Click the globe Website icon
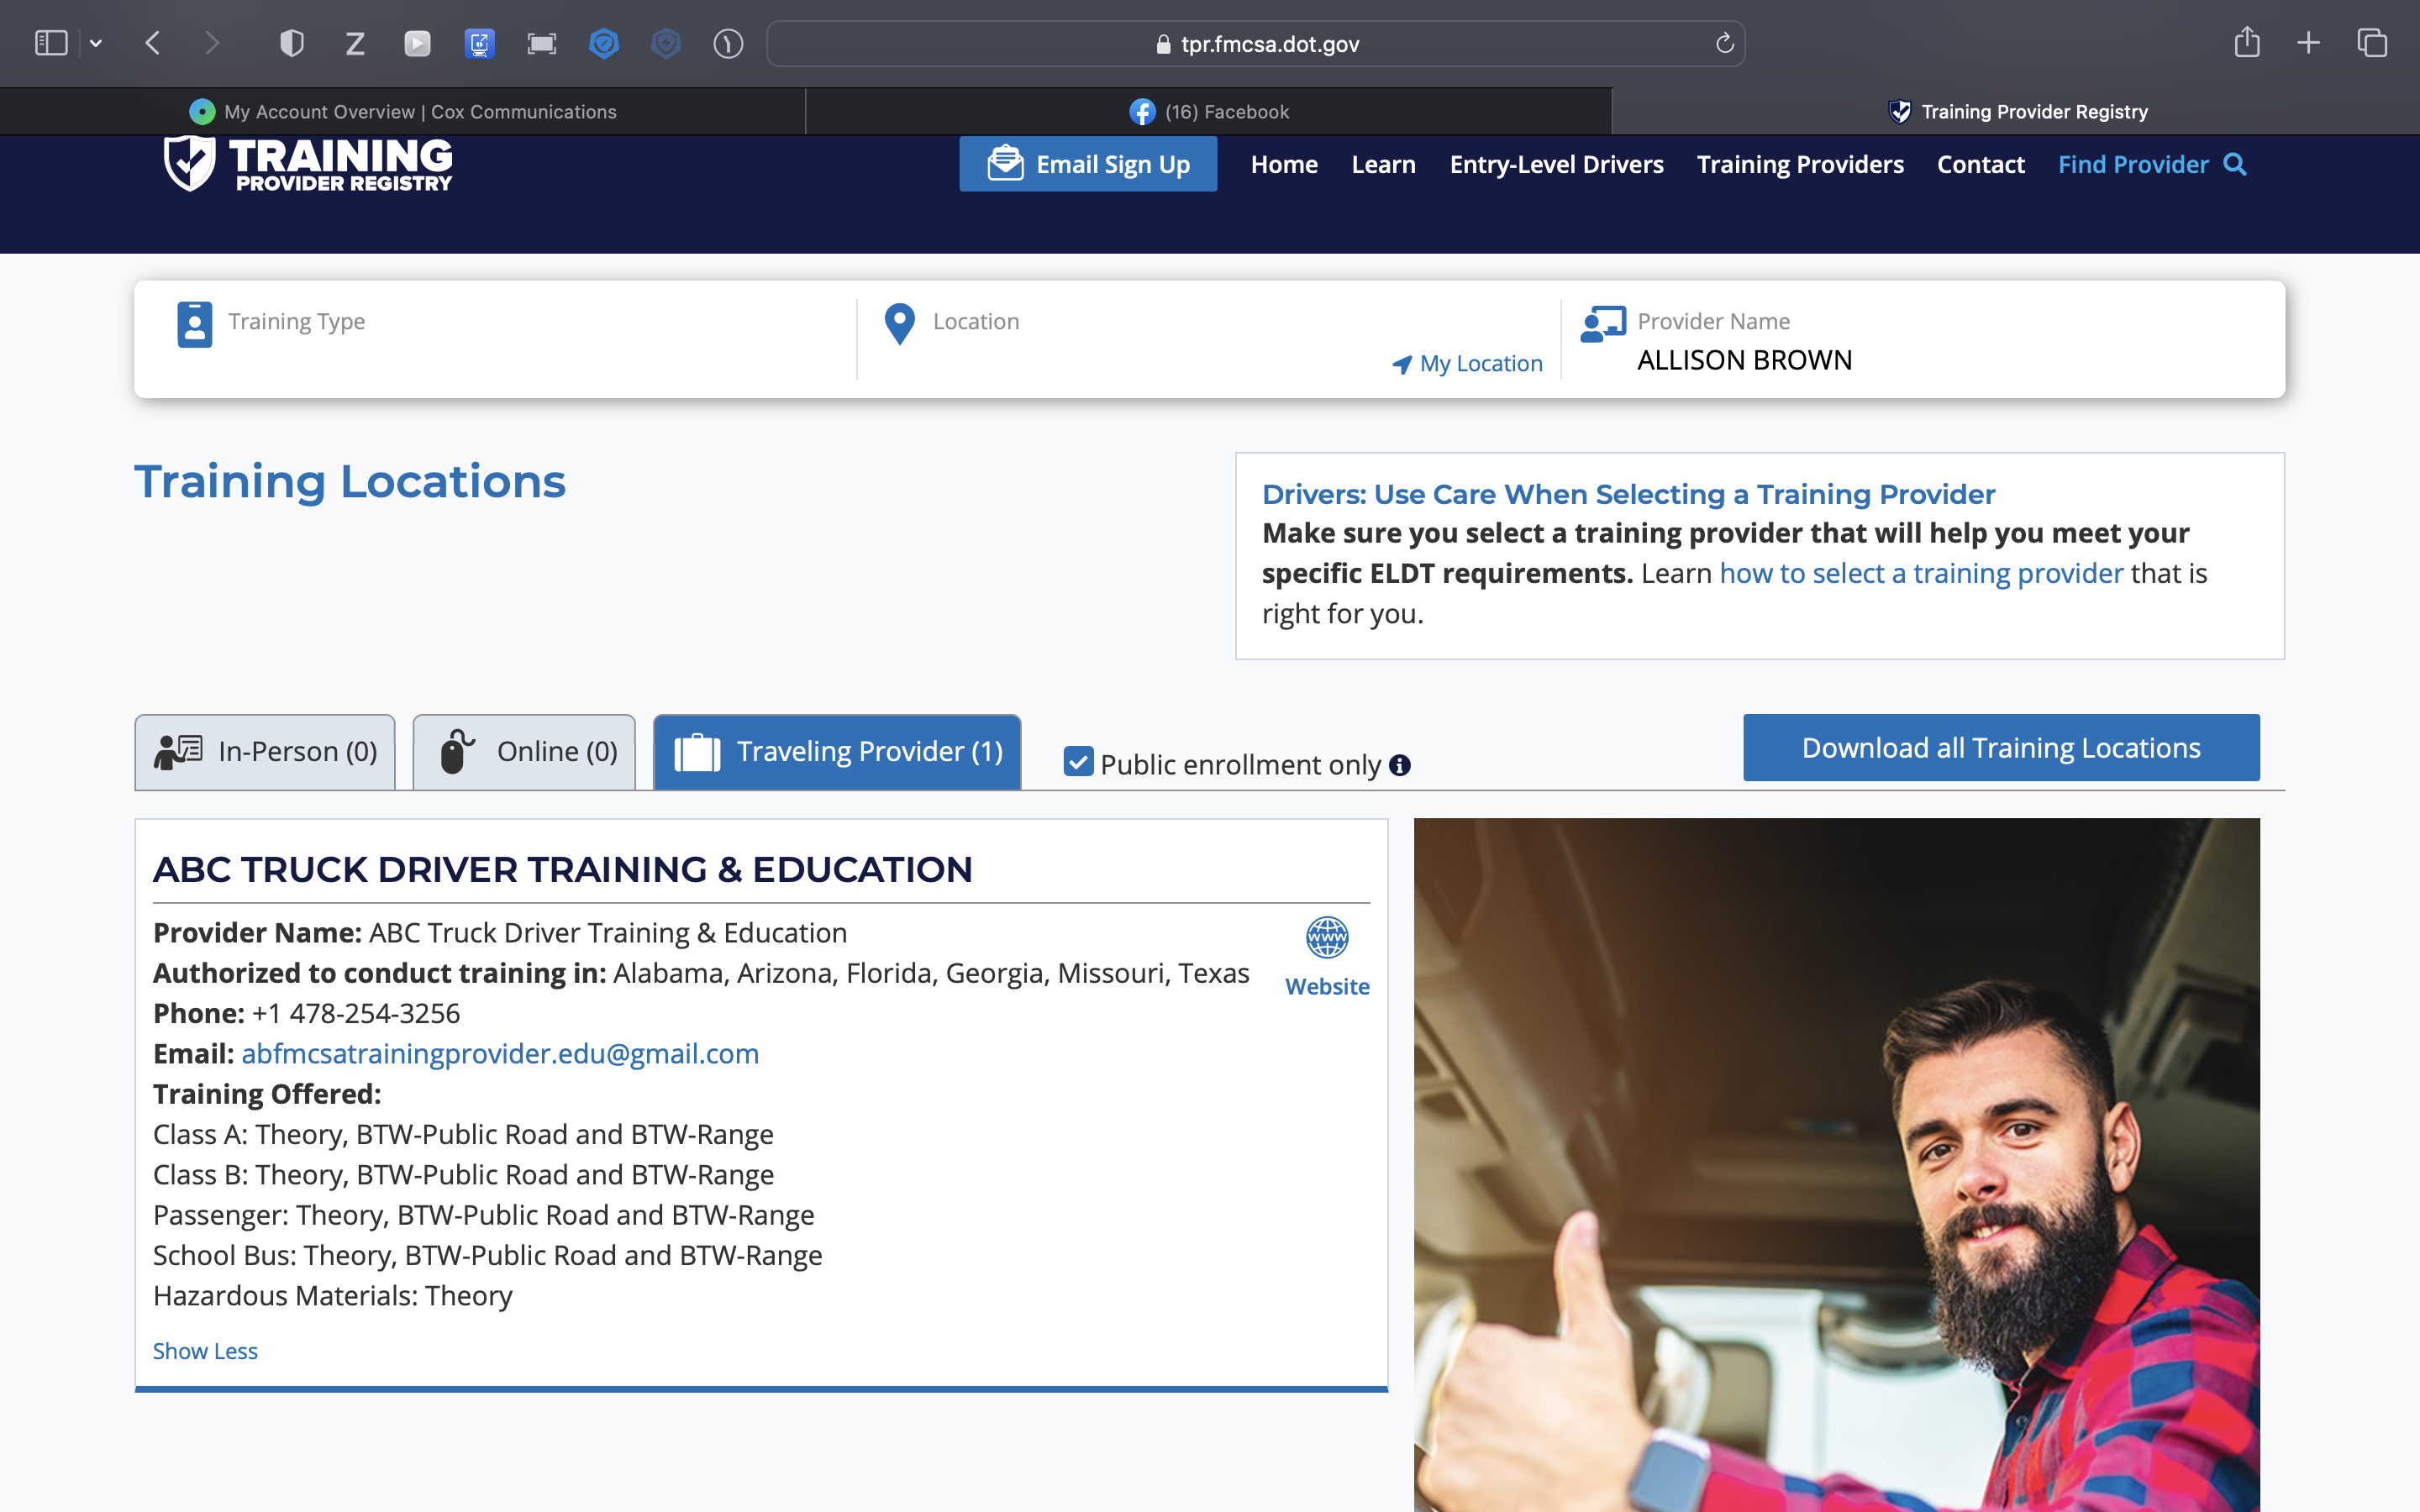The height and width of the screenshot is (1512, 2420). [1327, 938]
